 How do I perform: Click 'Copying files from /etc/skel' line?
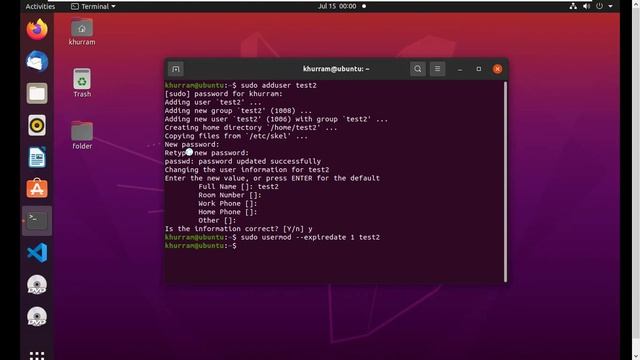[236, 136]
